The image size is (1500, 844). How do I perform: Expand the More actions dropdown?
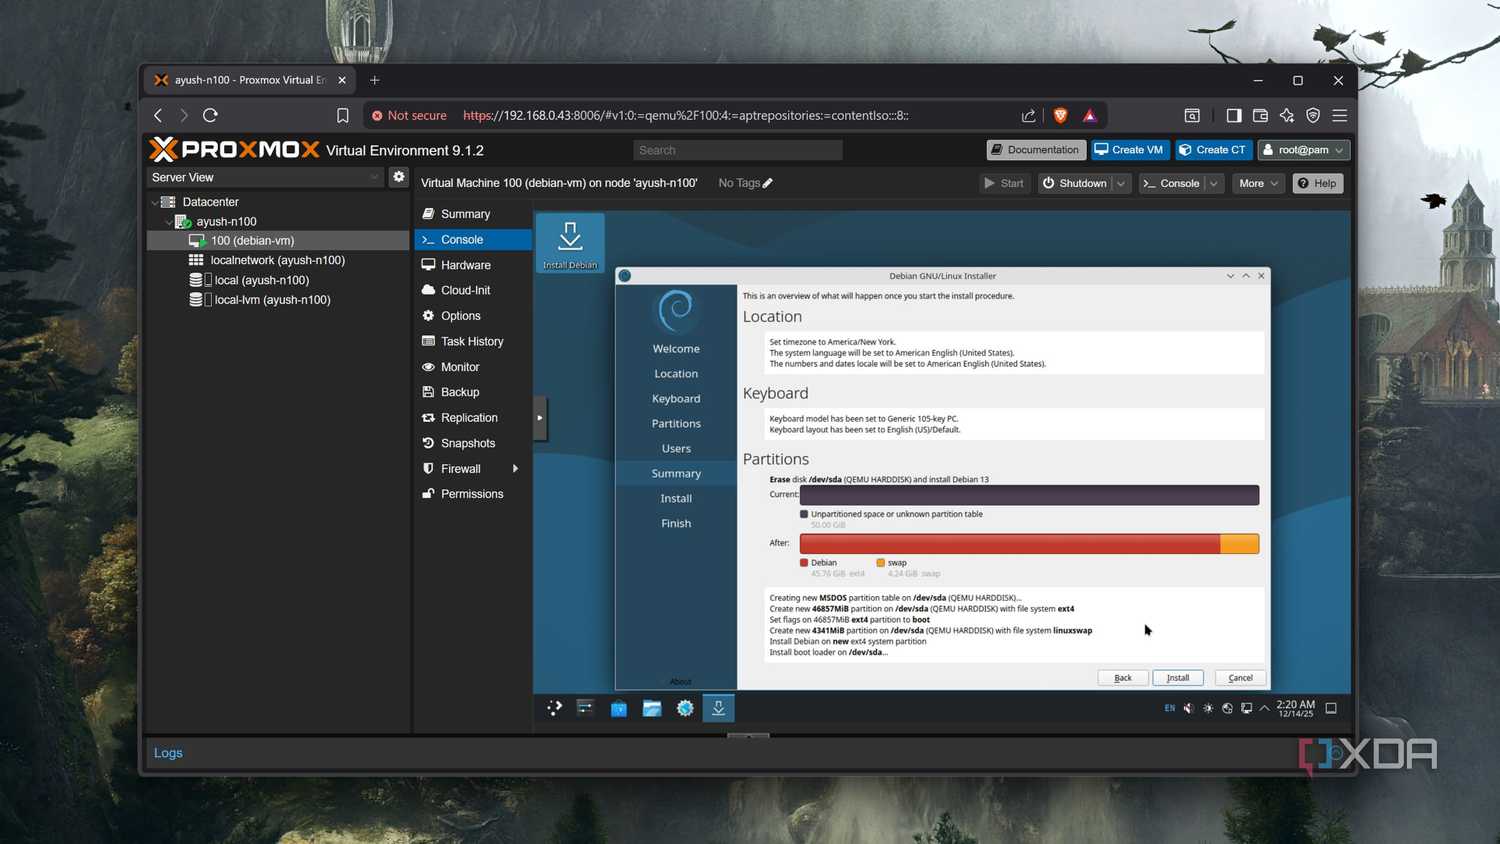[1257, 183]
